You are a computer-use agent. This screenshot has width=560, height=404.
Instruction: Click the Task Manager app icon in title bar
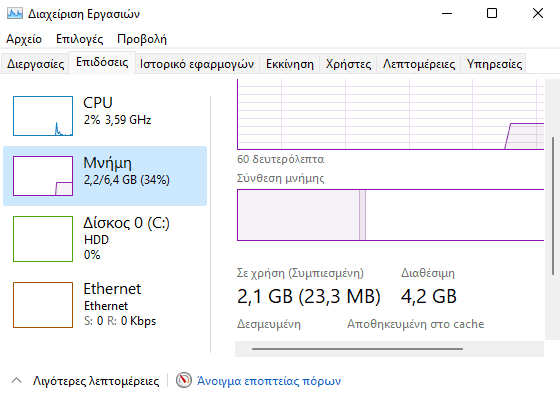pyautogui.click(x=15, y=14)
